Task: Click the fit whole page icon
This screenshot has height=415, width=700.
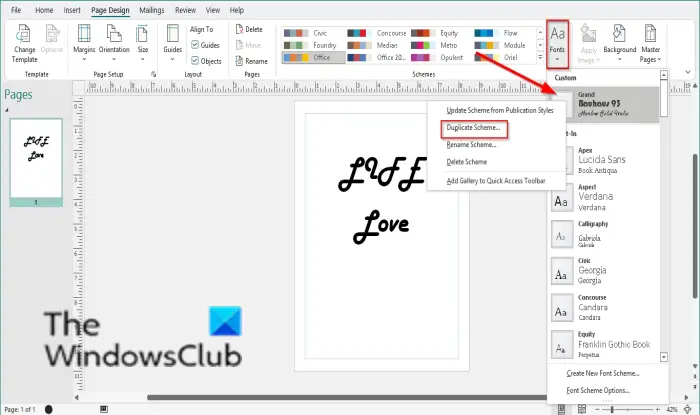Action: click(688, 409)
